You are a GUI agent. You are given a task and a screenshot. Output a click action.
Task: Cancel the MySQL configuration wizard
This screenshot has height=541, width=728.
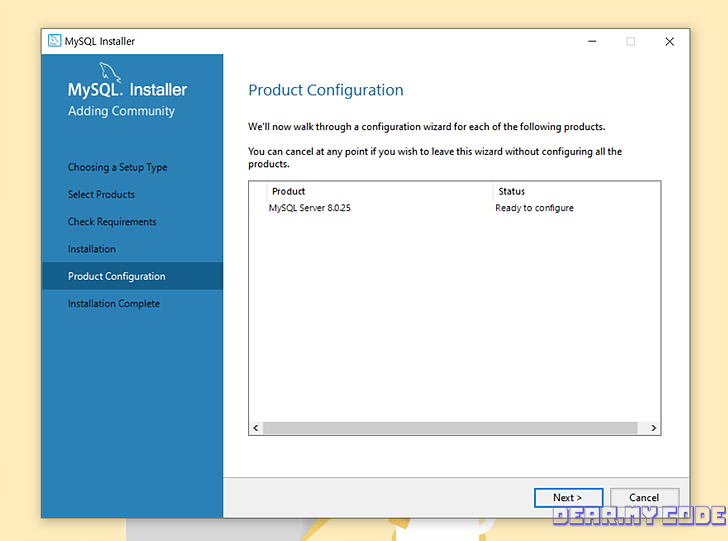[x=644, y=497]
